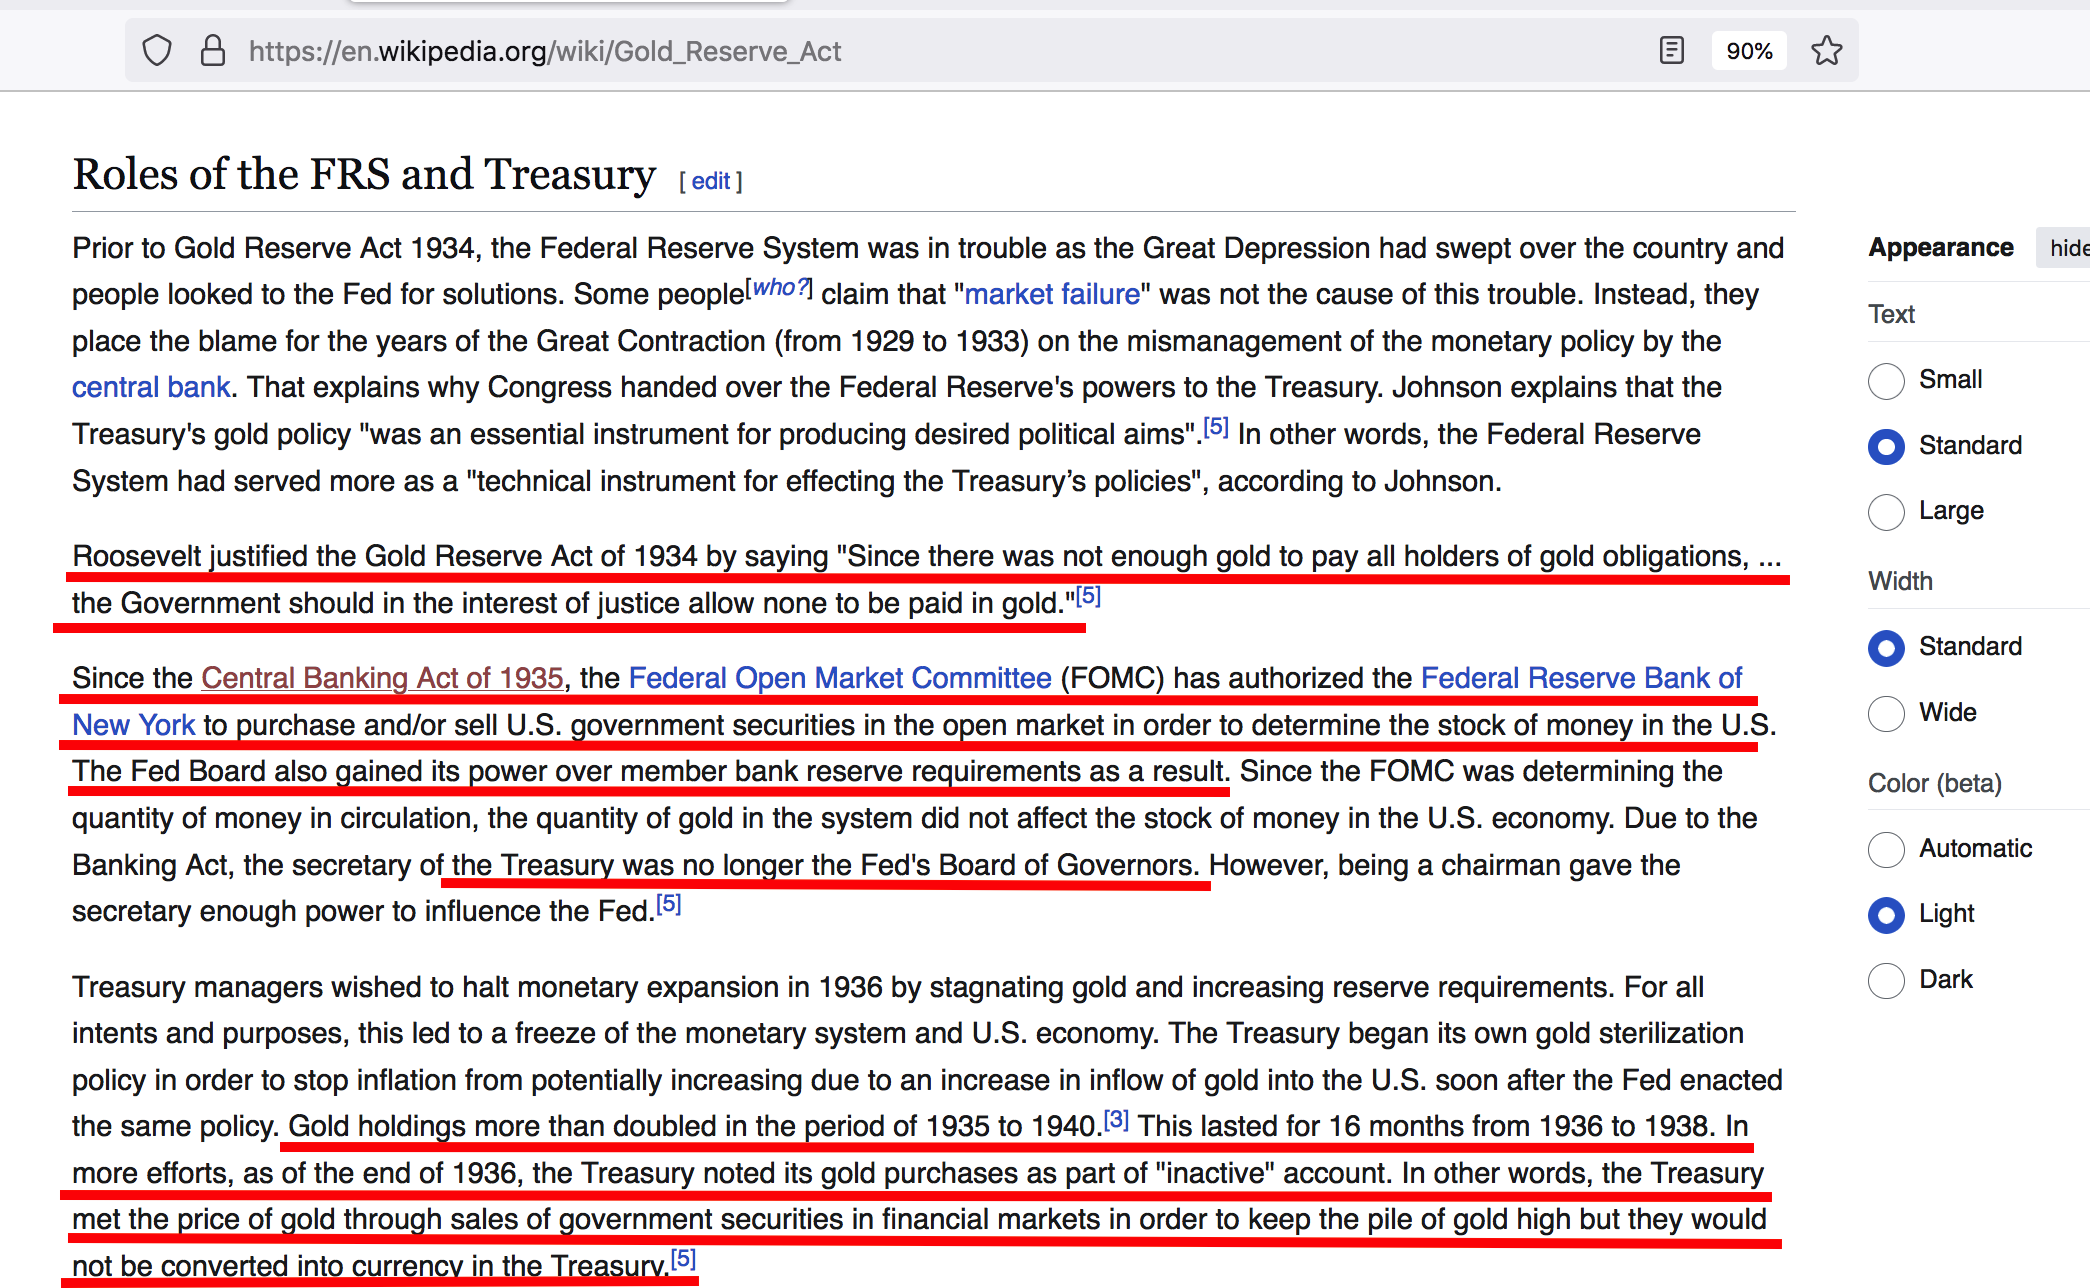Click the 90% zoom level indicator
This screenshot has width=2090, height=1288.
1749,51
